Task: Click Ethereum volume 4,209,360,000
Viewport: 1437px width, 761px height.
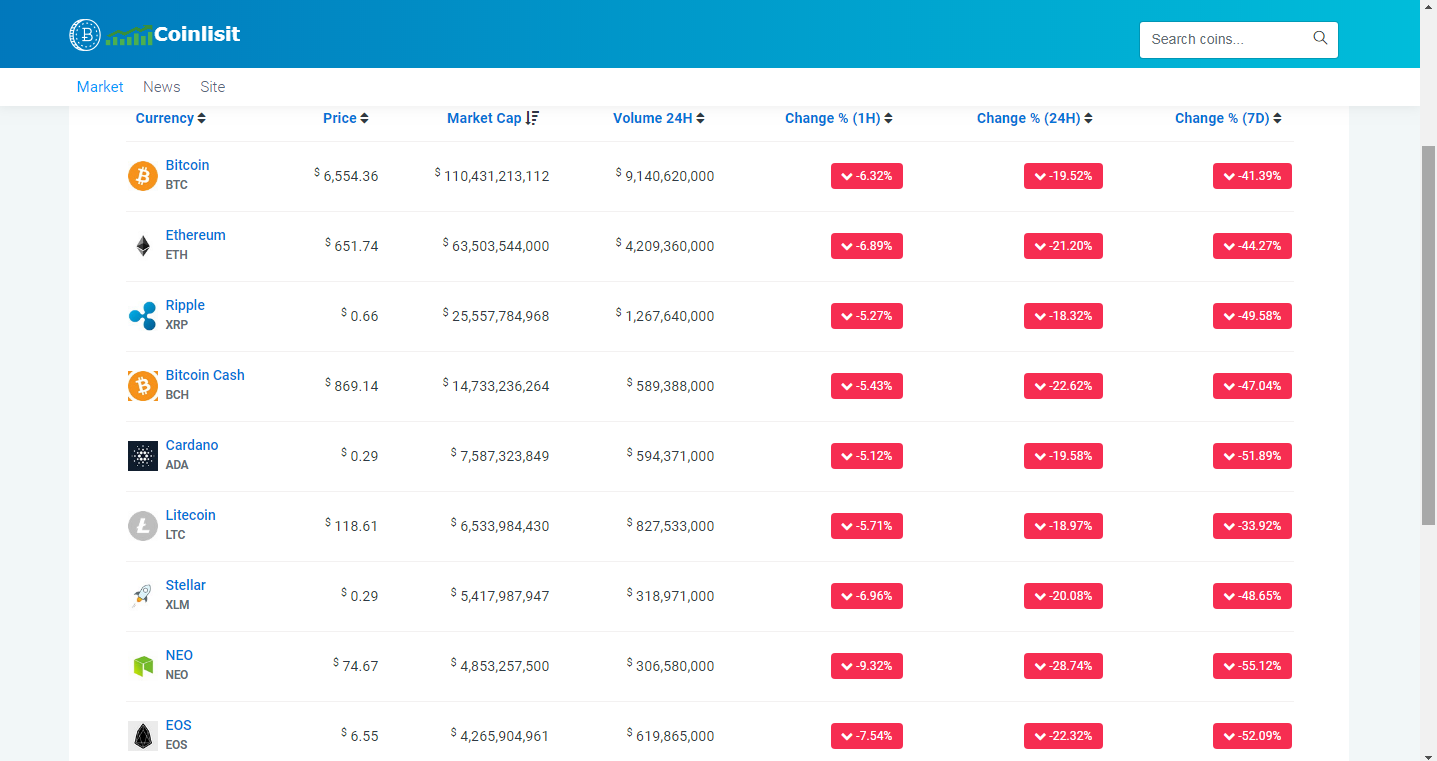Action: (x=665, y=246)
